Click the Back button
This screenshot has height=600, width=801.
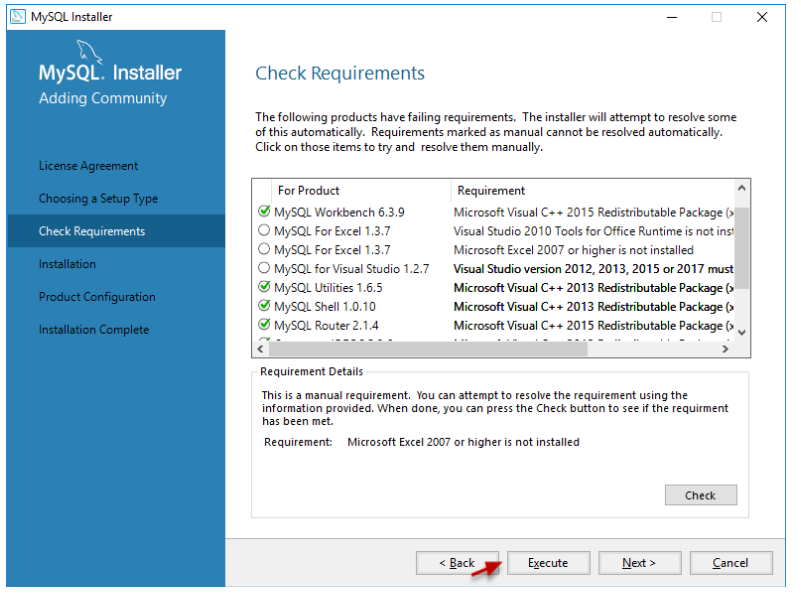pos(457,563)
